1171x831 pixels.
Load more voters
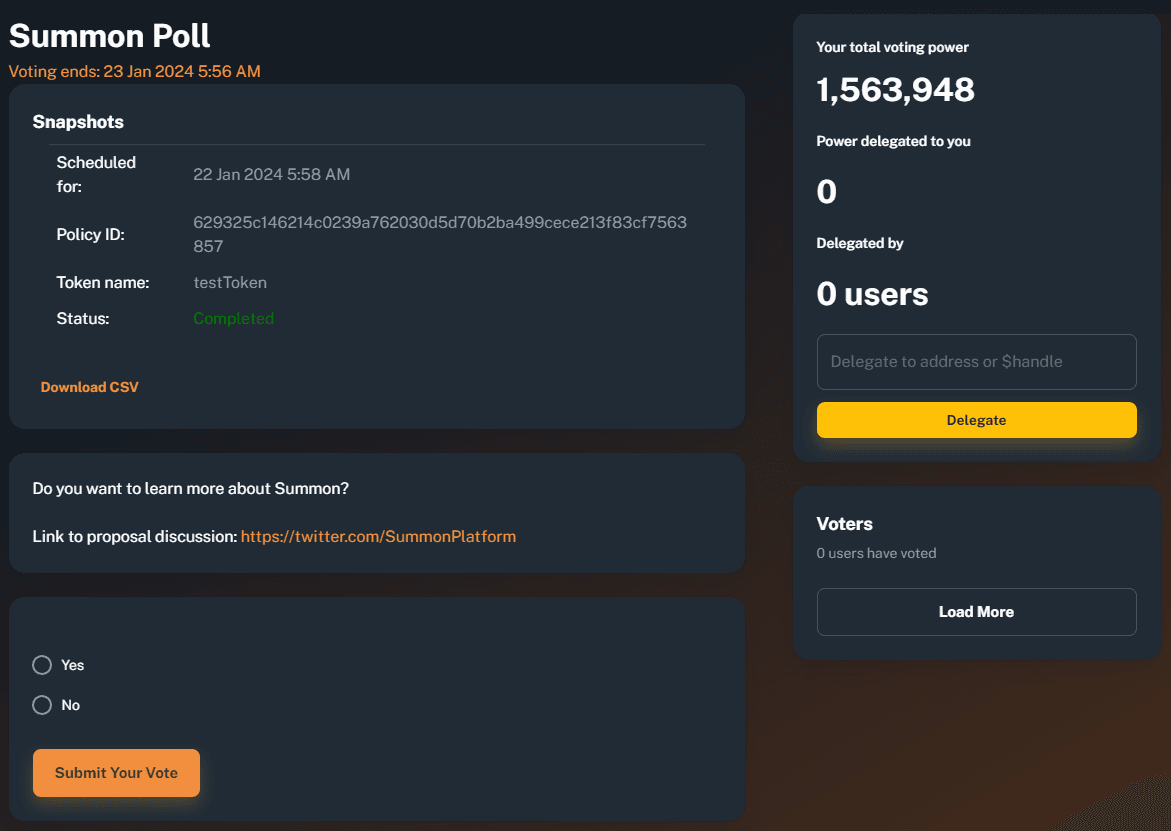pos(976,611)
